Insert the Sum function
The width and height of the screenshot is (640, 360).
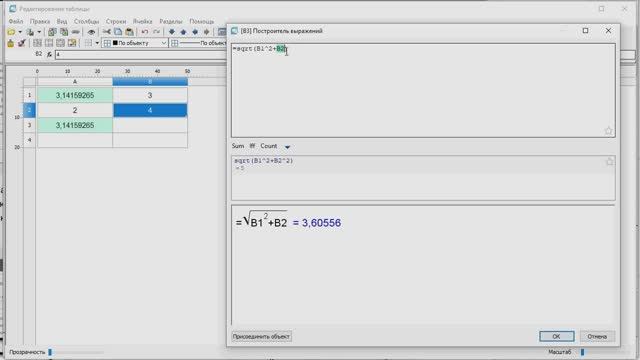coord(238,146)
